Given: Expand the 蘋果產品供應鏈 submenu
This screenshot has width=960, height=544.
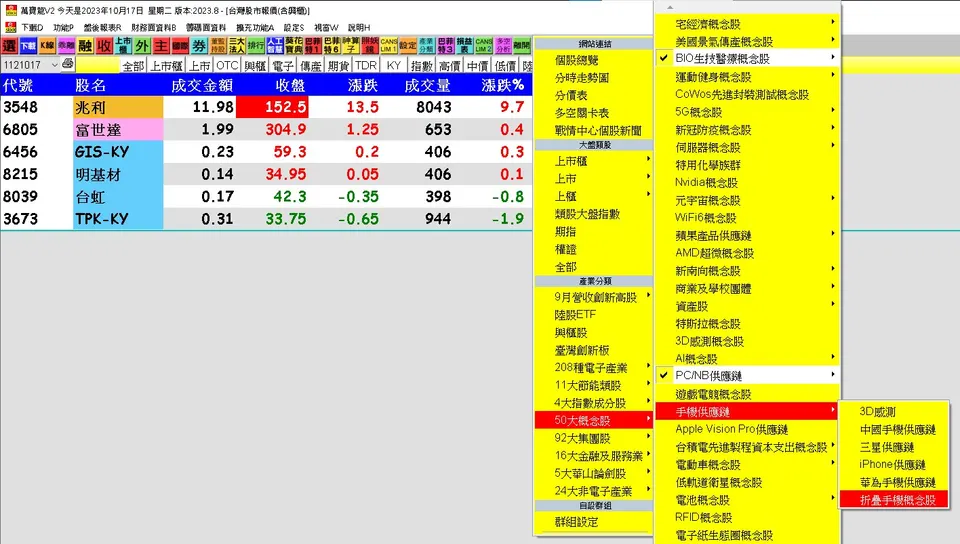Looking at the screenshot, I should [748, 236].
